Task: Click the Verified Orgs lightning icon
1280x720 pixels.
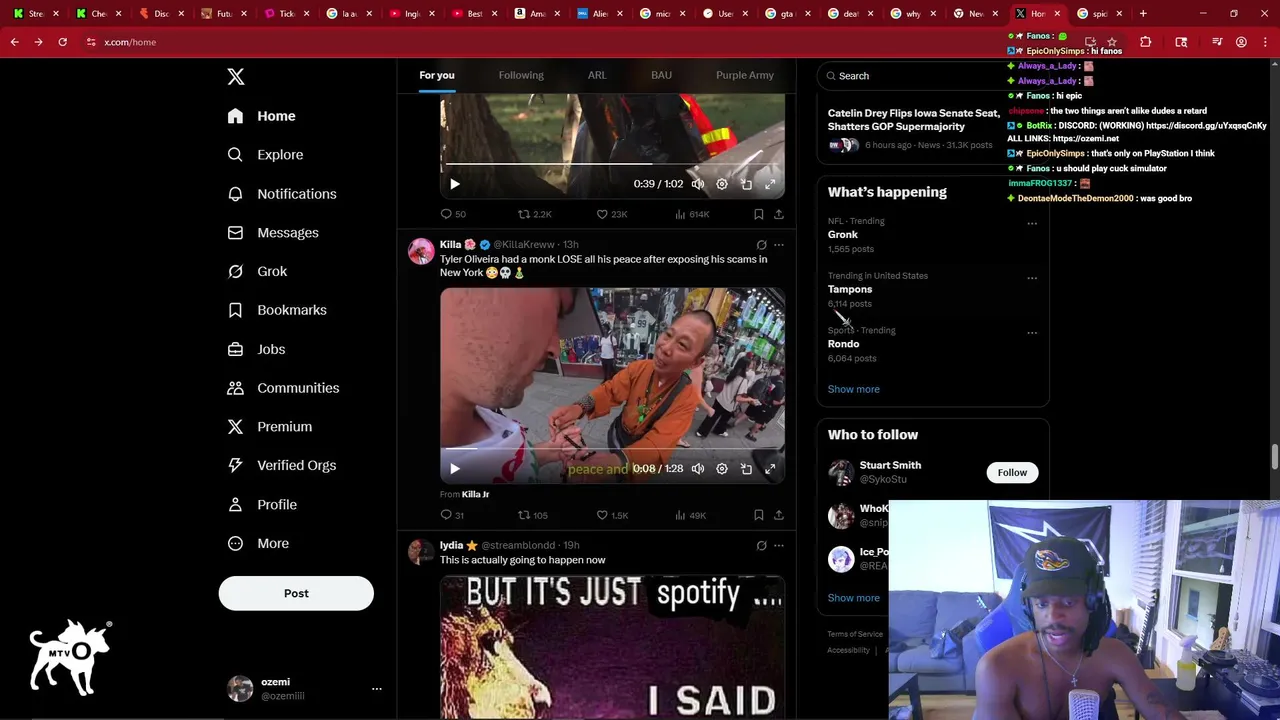Action: pyautogui.click(x=235, y=465)
